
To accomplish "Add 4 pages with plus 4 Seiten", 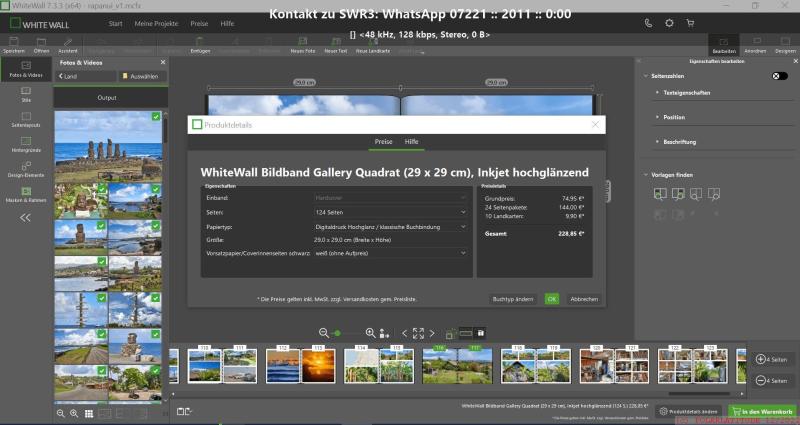I will tap(771, 359).
